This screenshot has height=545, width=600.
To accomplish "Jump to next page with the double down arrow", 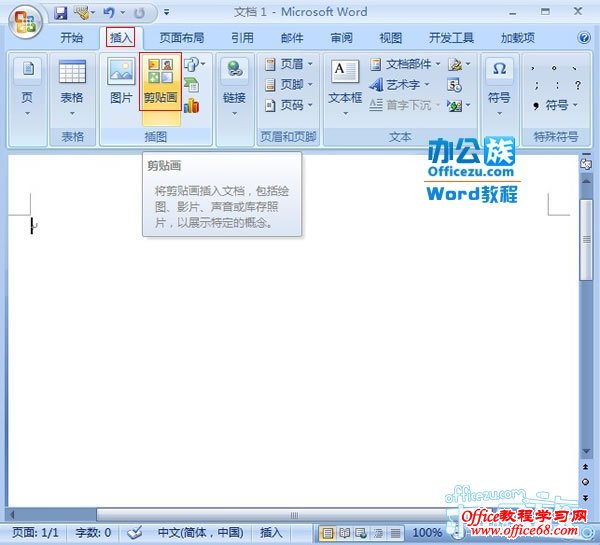I will pos(585,497).
